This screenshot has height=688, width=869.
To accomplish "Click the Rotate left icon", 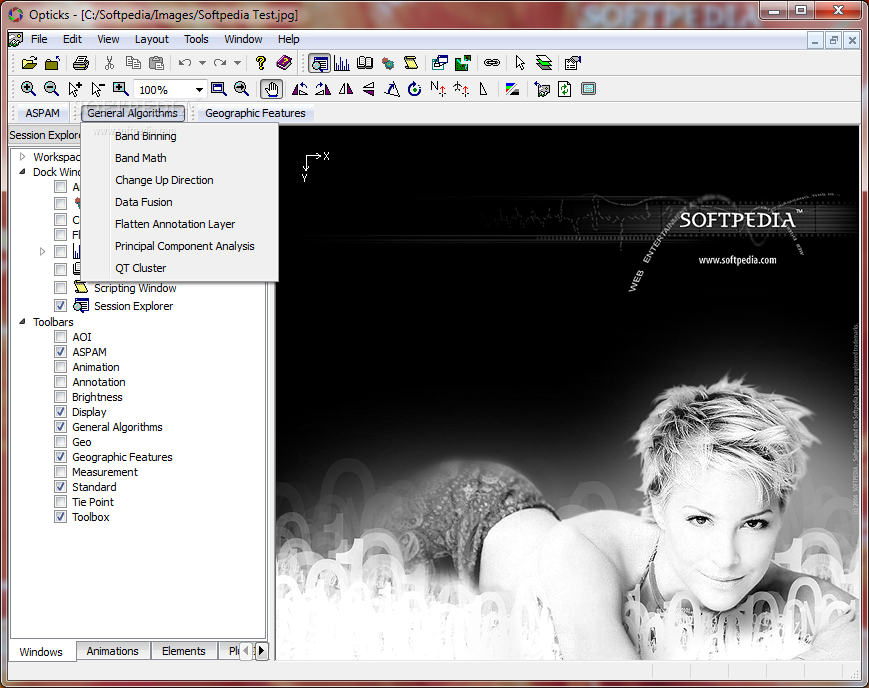I will [300, 89].
